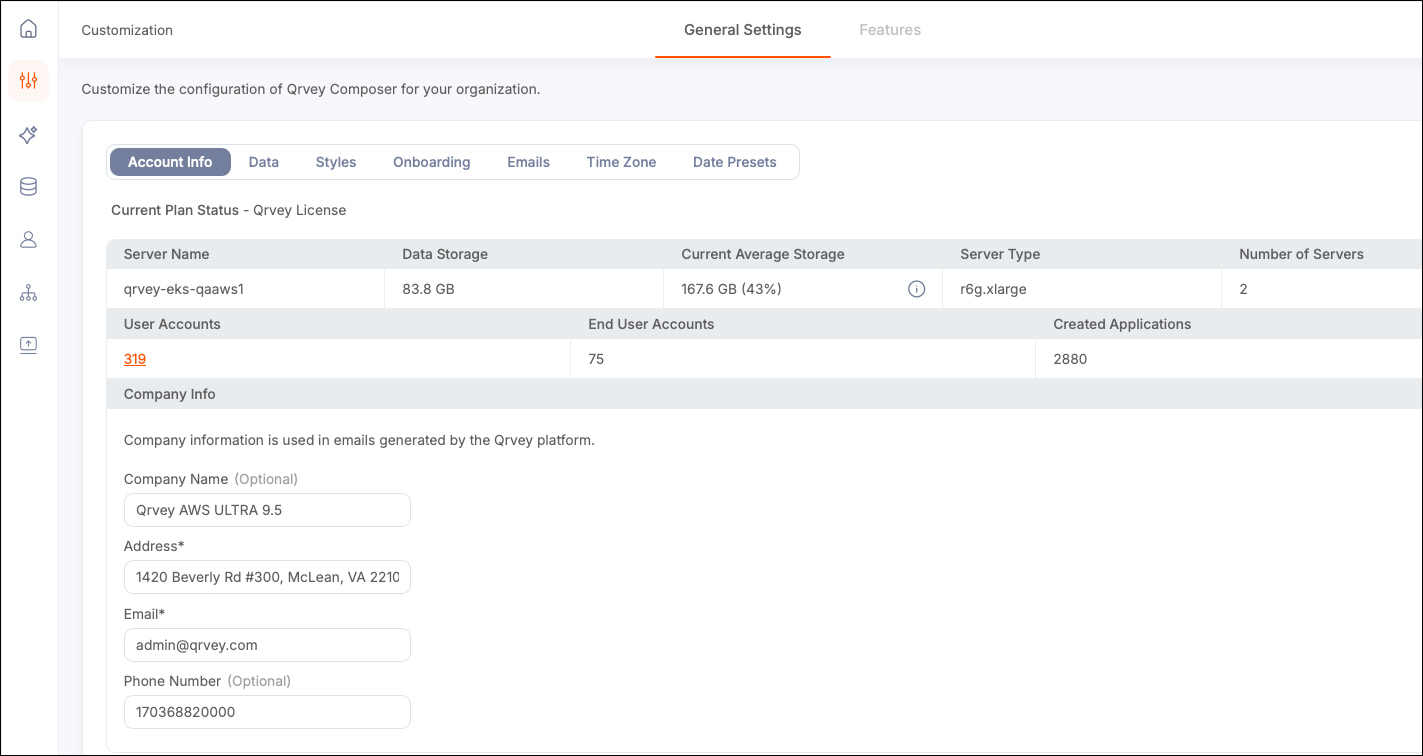Click the Company Info section header
The width and height of the screenshot is (1423, 756).
(170, 394)
